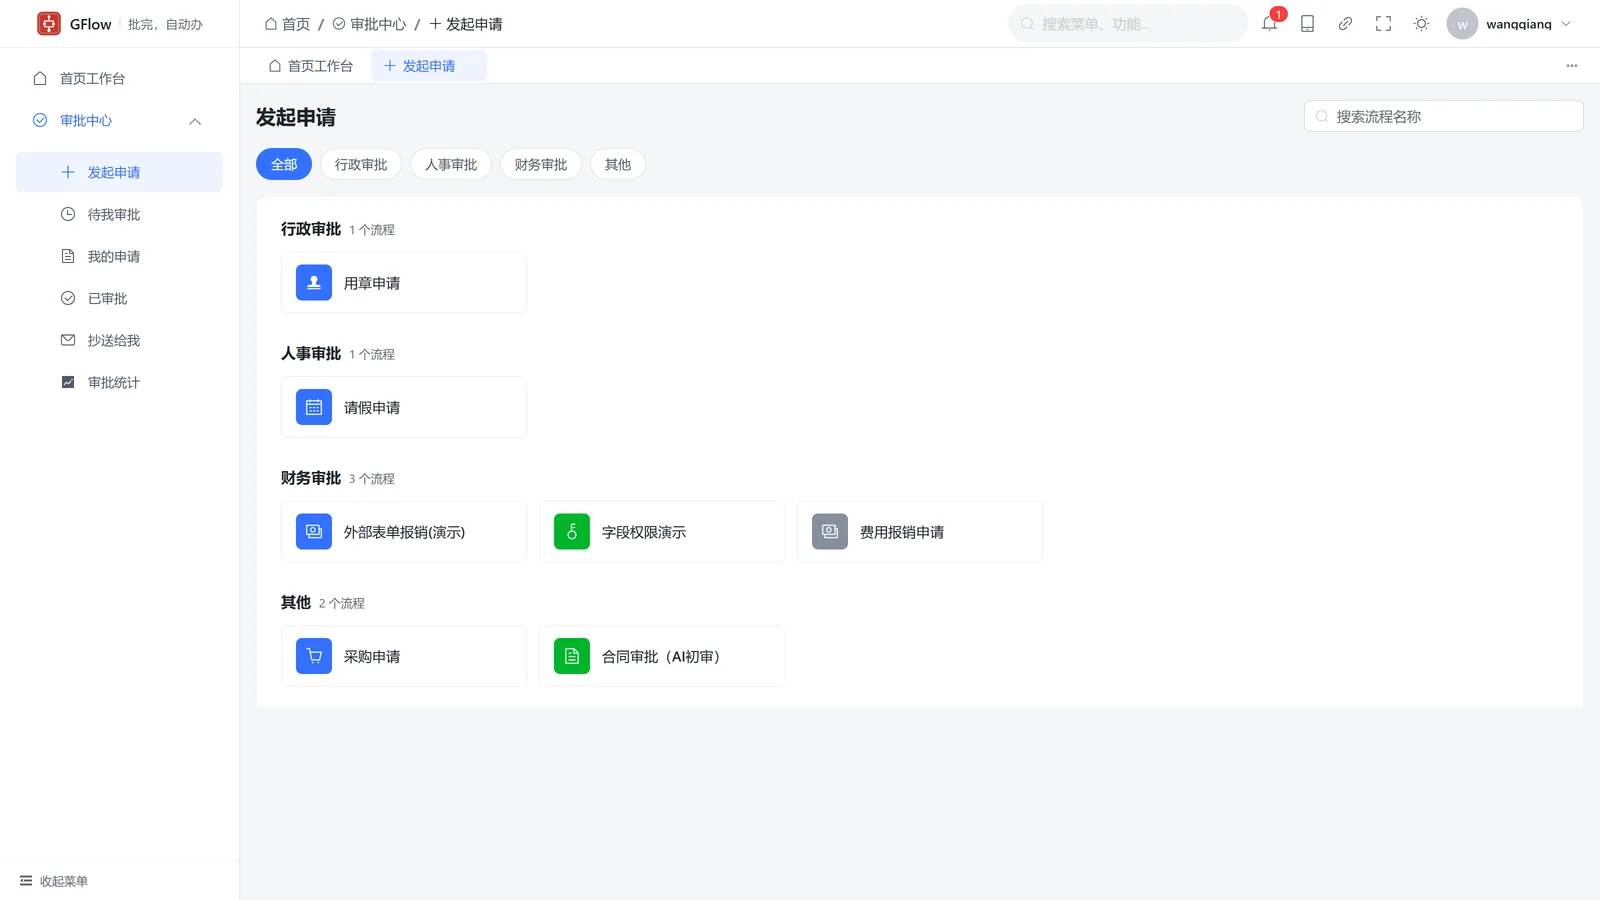Click the link chain icon in header
The image size is (1600, 900).
point(1345,24)
